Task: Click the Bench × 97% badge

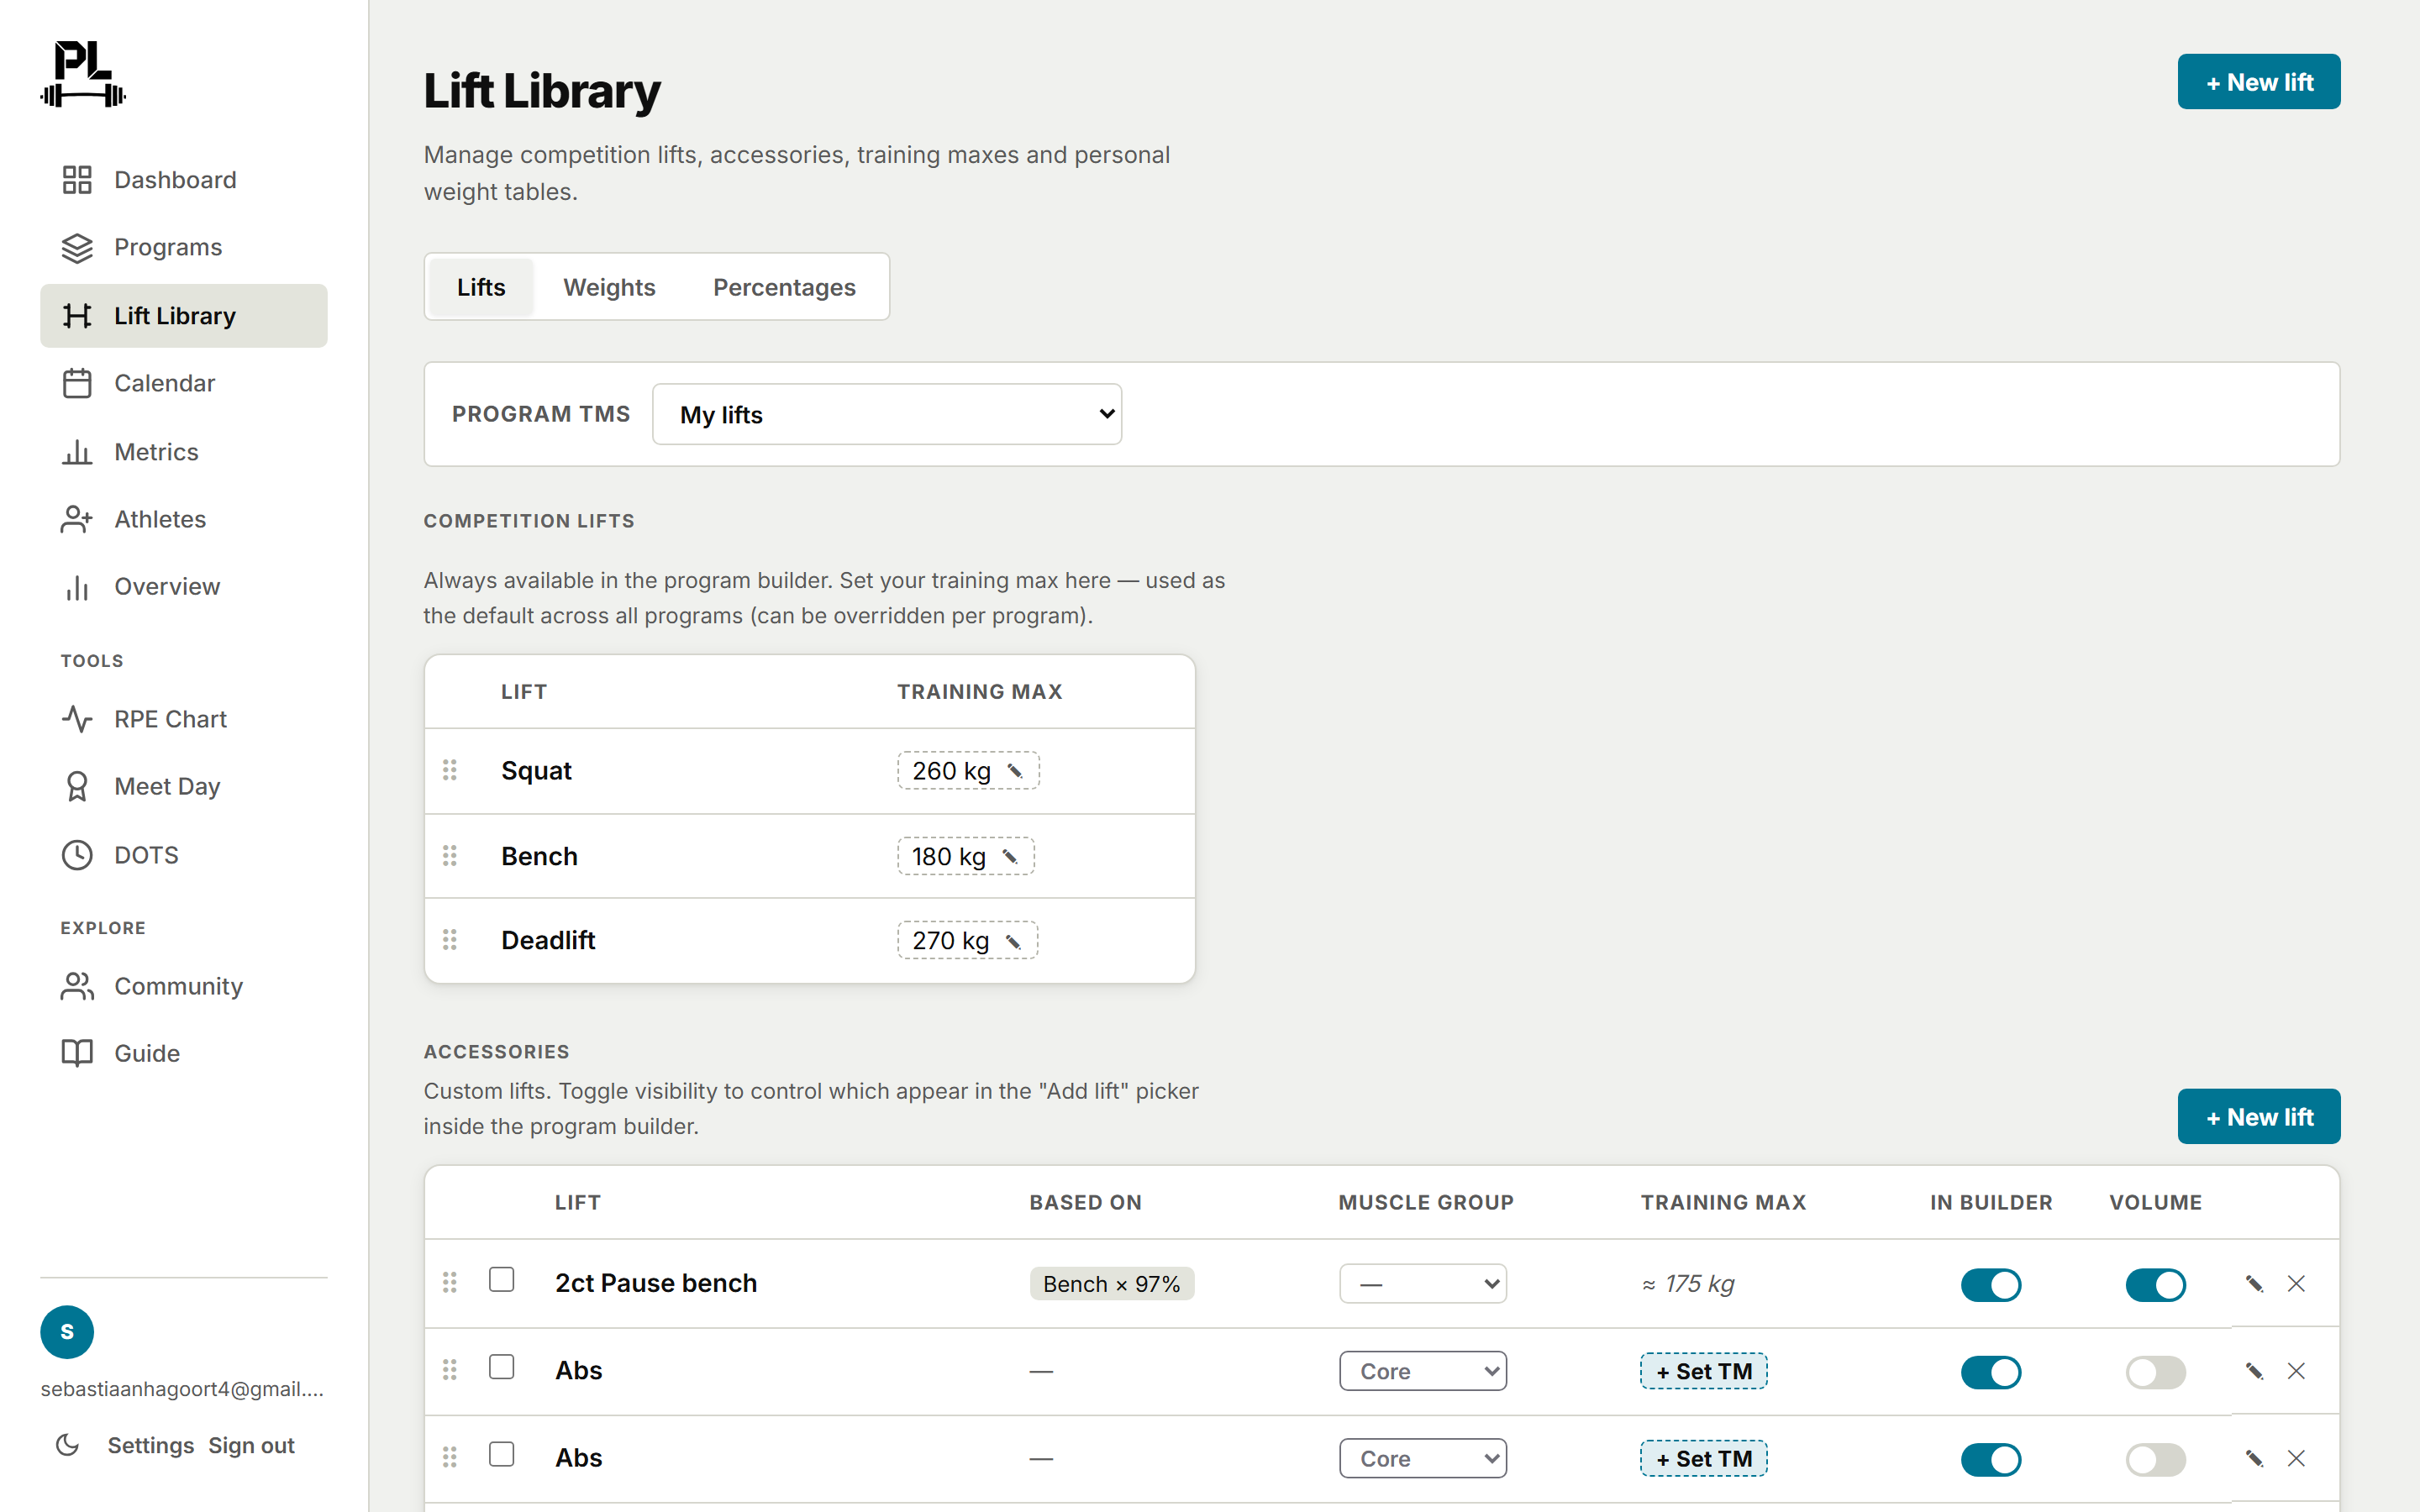Action: coord(1112,1284)
